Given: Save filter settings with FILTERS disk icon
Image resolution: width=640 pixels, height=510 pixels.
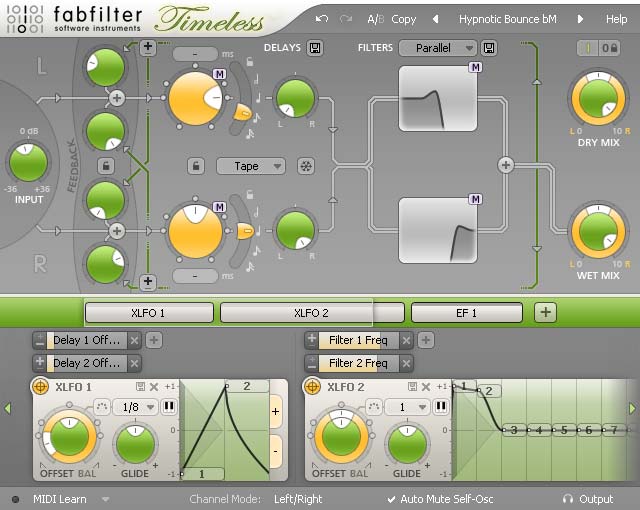Looking at the screenshot, I should click(489, 48).
